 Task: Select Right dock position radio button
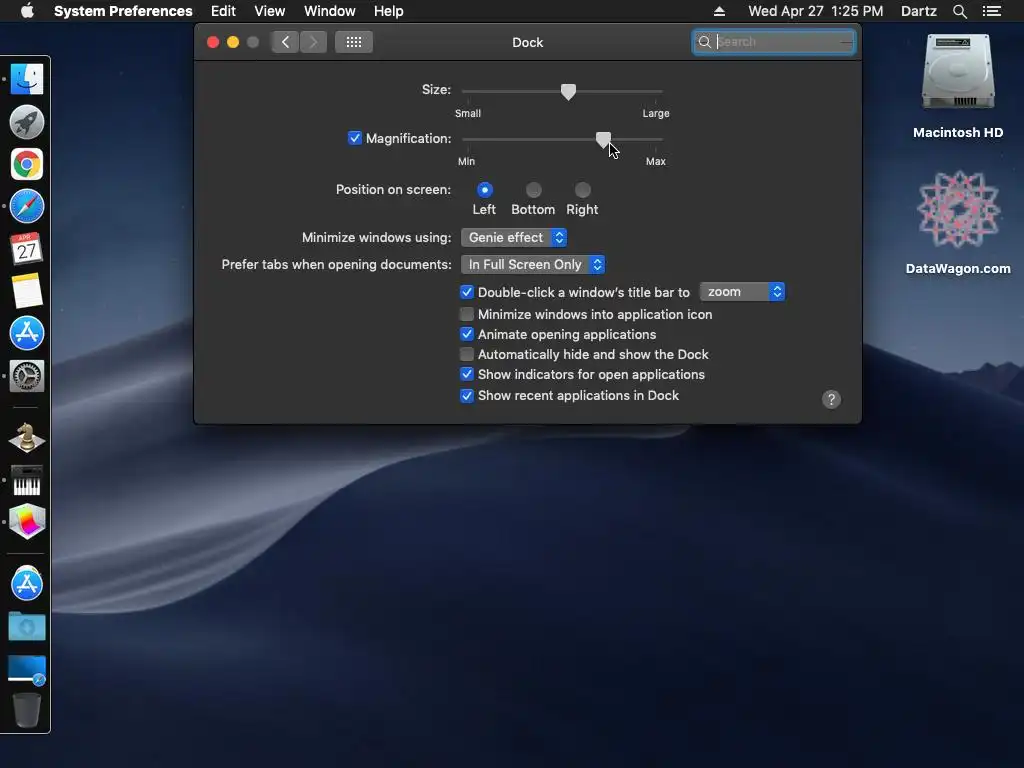coord(583,190)
